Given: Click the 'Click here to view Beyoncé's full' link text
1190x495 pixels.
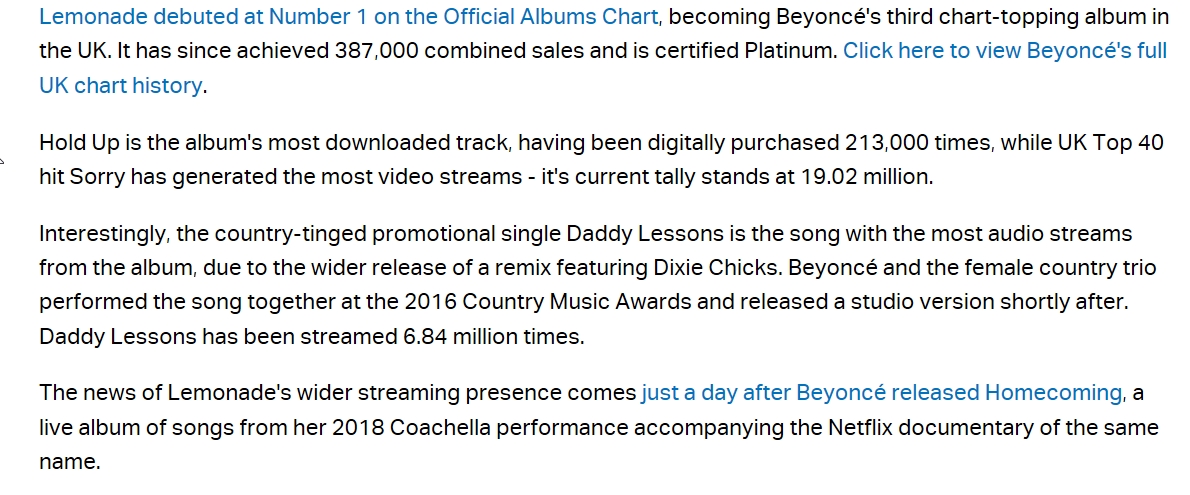Looking at the screenshot, I should click(1005, 51).
